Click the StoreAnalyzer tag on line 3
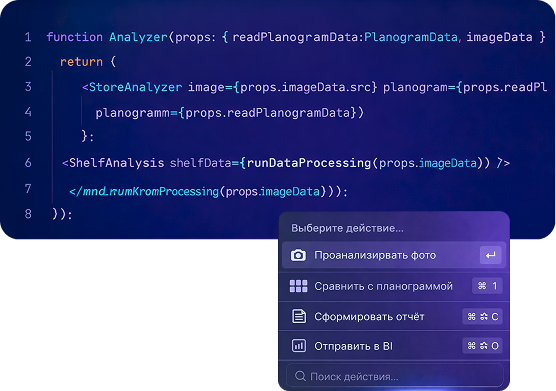 pos(135,87)
